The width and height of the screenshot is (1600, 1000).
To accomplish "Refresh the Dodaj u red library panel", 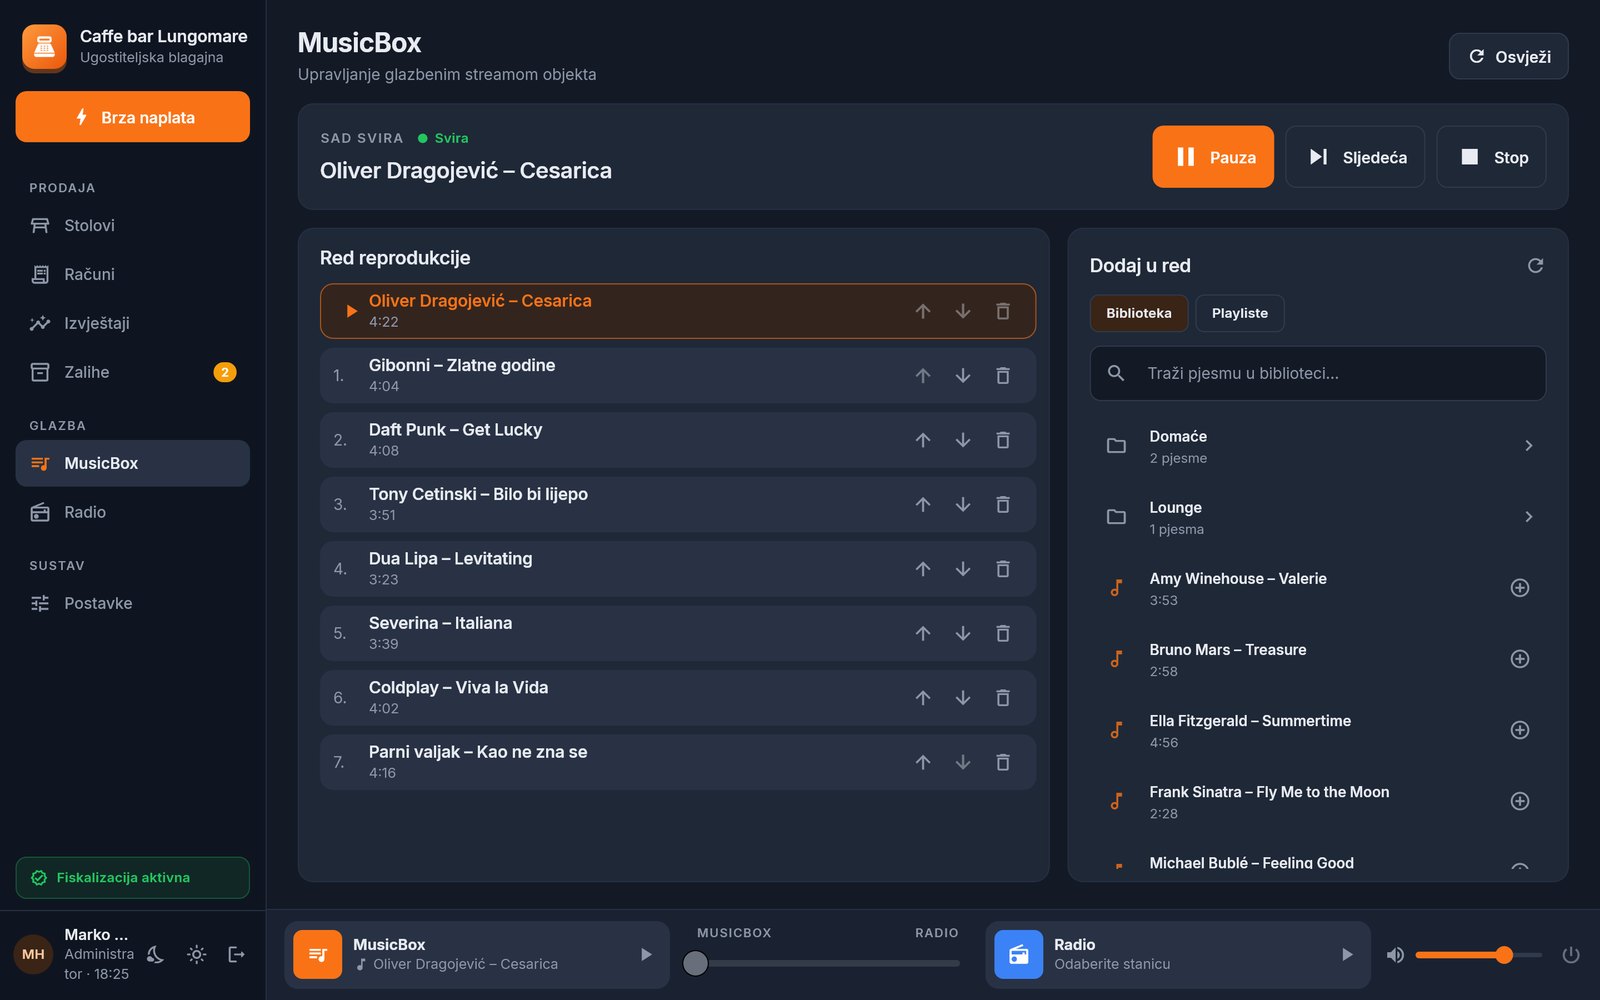I will (x=1536, y=266).
